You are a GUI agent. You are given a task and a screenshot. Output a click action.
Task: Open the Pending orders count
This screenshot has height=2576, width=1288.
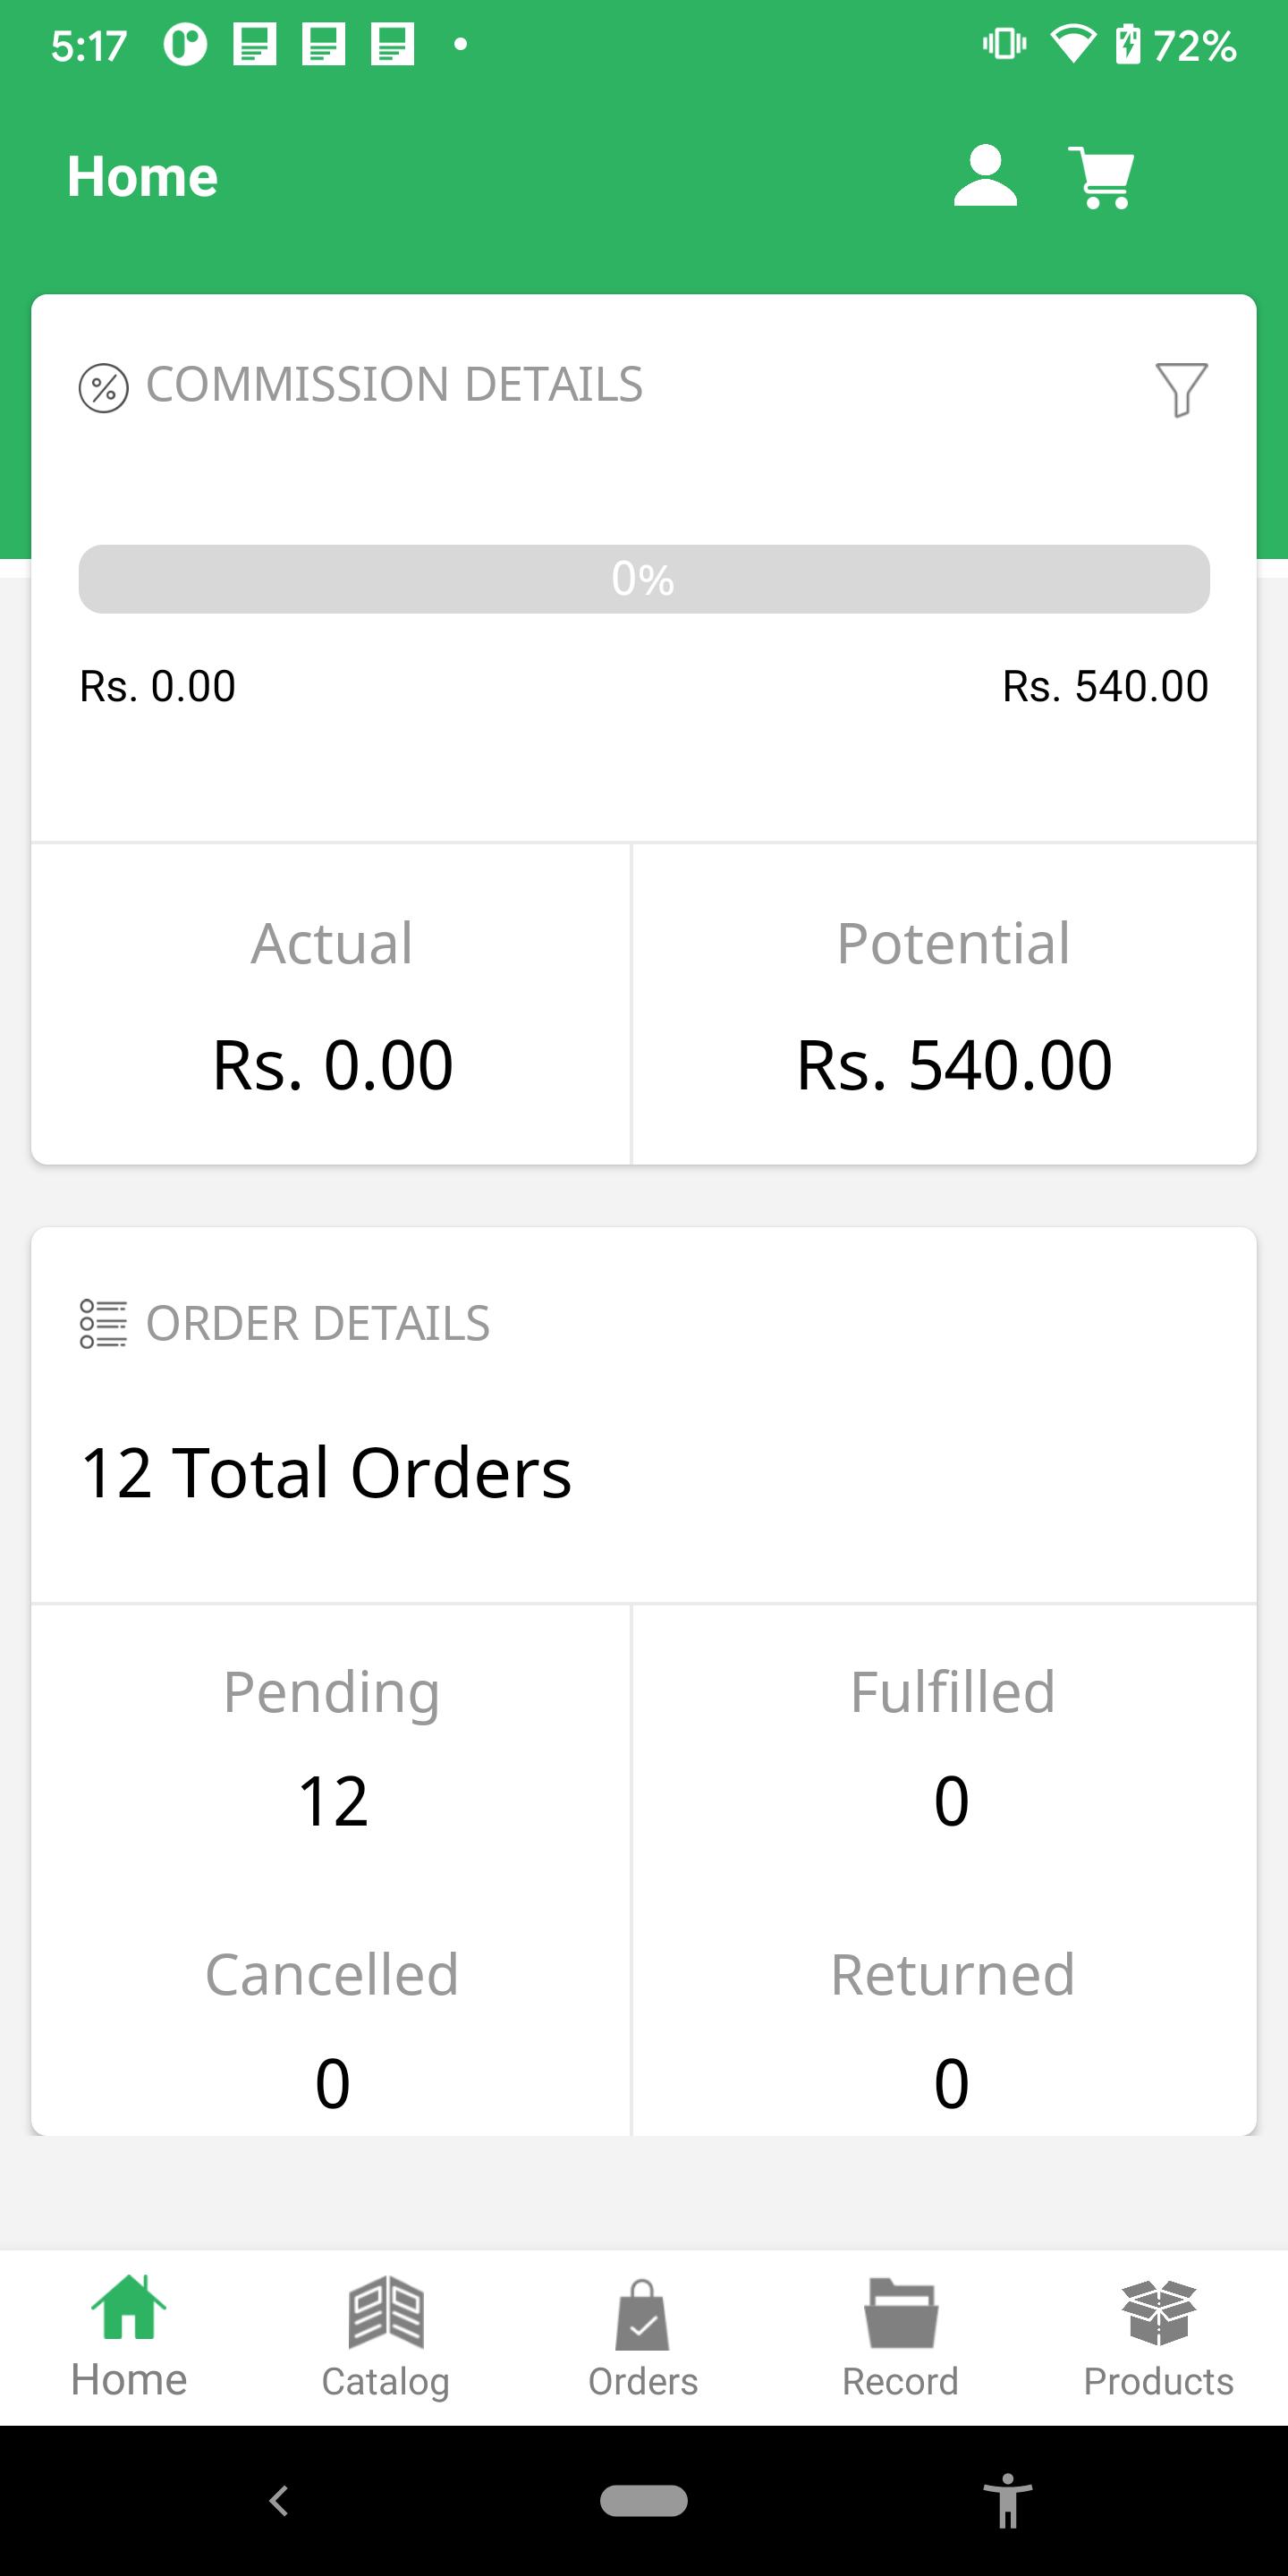[x=332, y=1800]
